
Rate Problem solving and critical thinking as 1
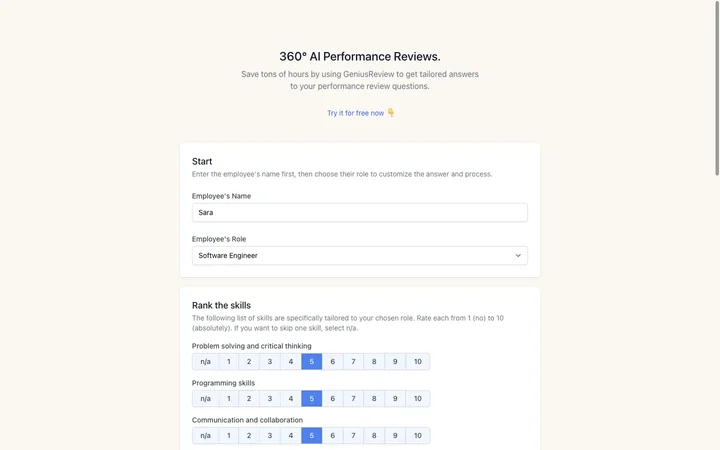click(229, 361)
